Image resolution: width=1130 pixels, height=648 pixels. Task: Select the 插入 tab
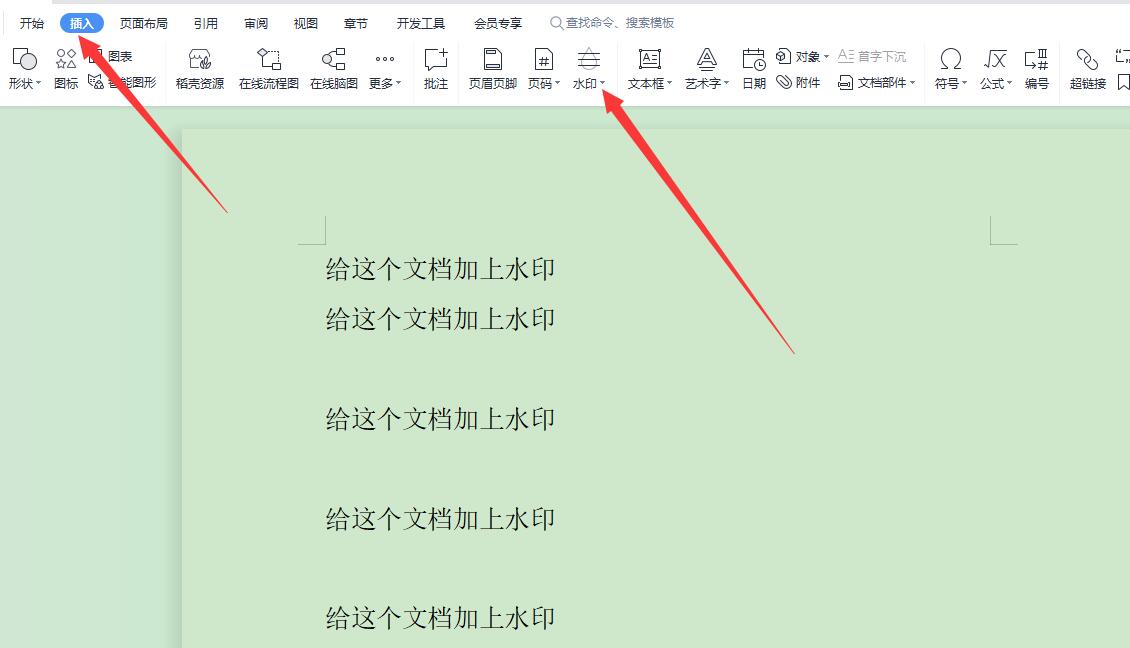[x=81, y=23]
